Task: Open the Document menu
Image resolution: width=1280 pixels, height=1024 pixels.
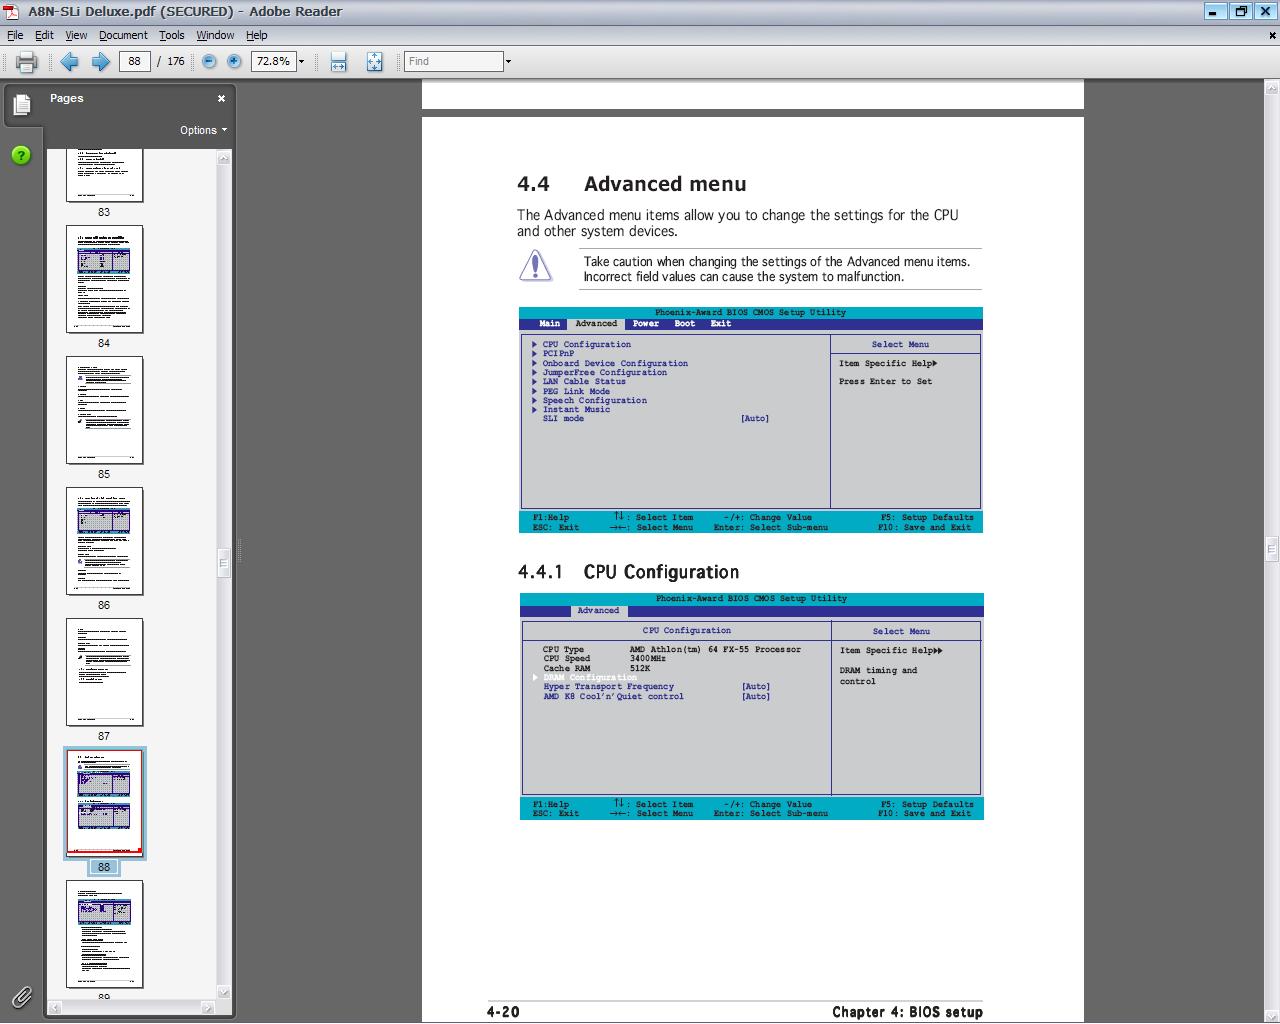Action: pos(123,35)
